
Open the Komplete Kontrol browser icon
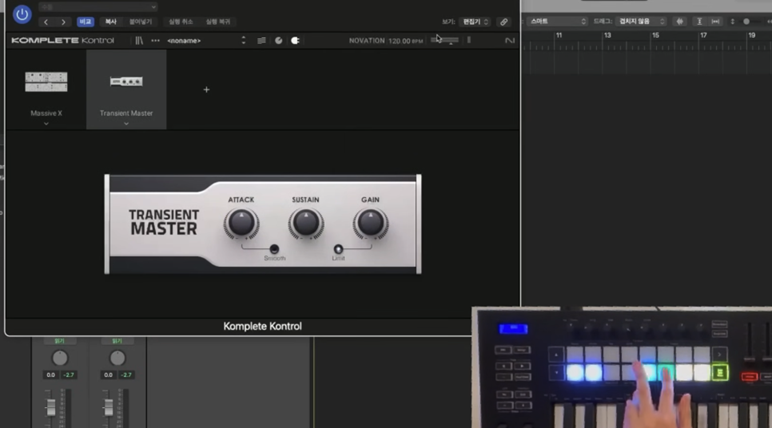tap(140, 41)
